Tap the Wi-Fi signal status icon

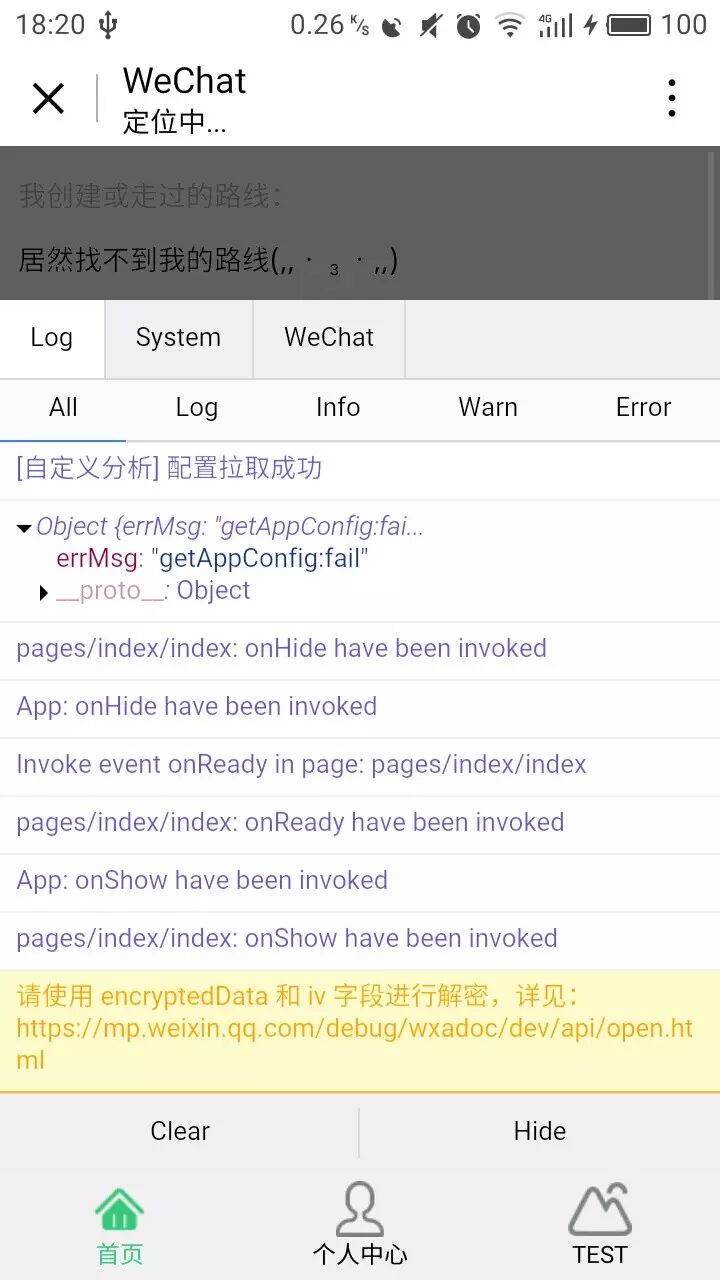(510, 25)
